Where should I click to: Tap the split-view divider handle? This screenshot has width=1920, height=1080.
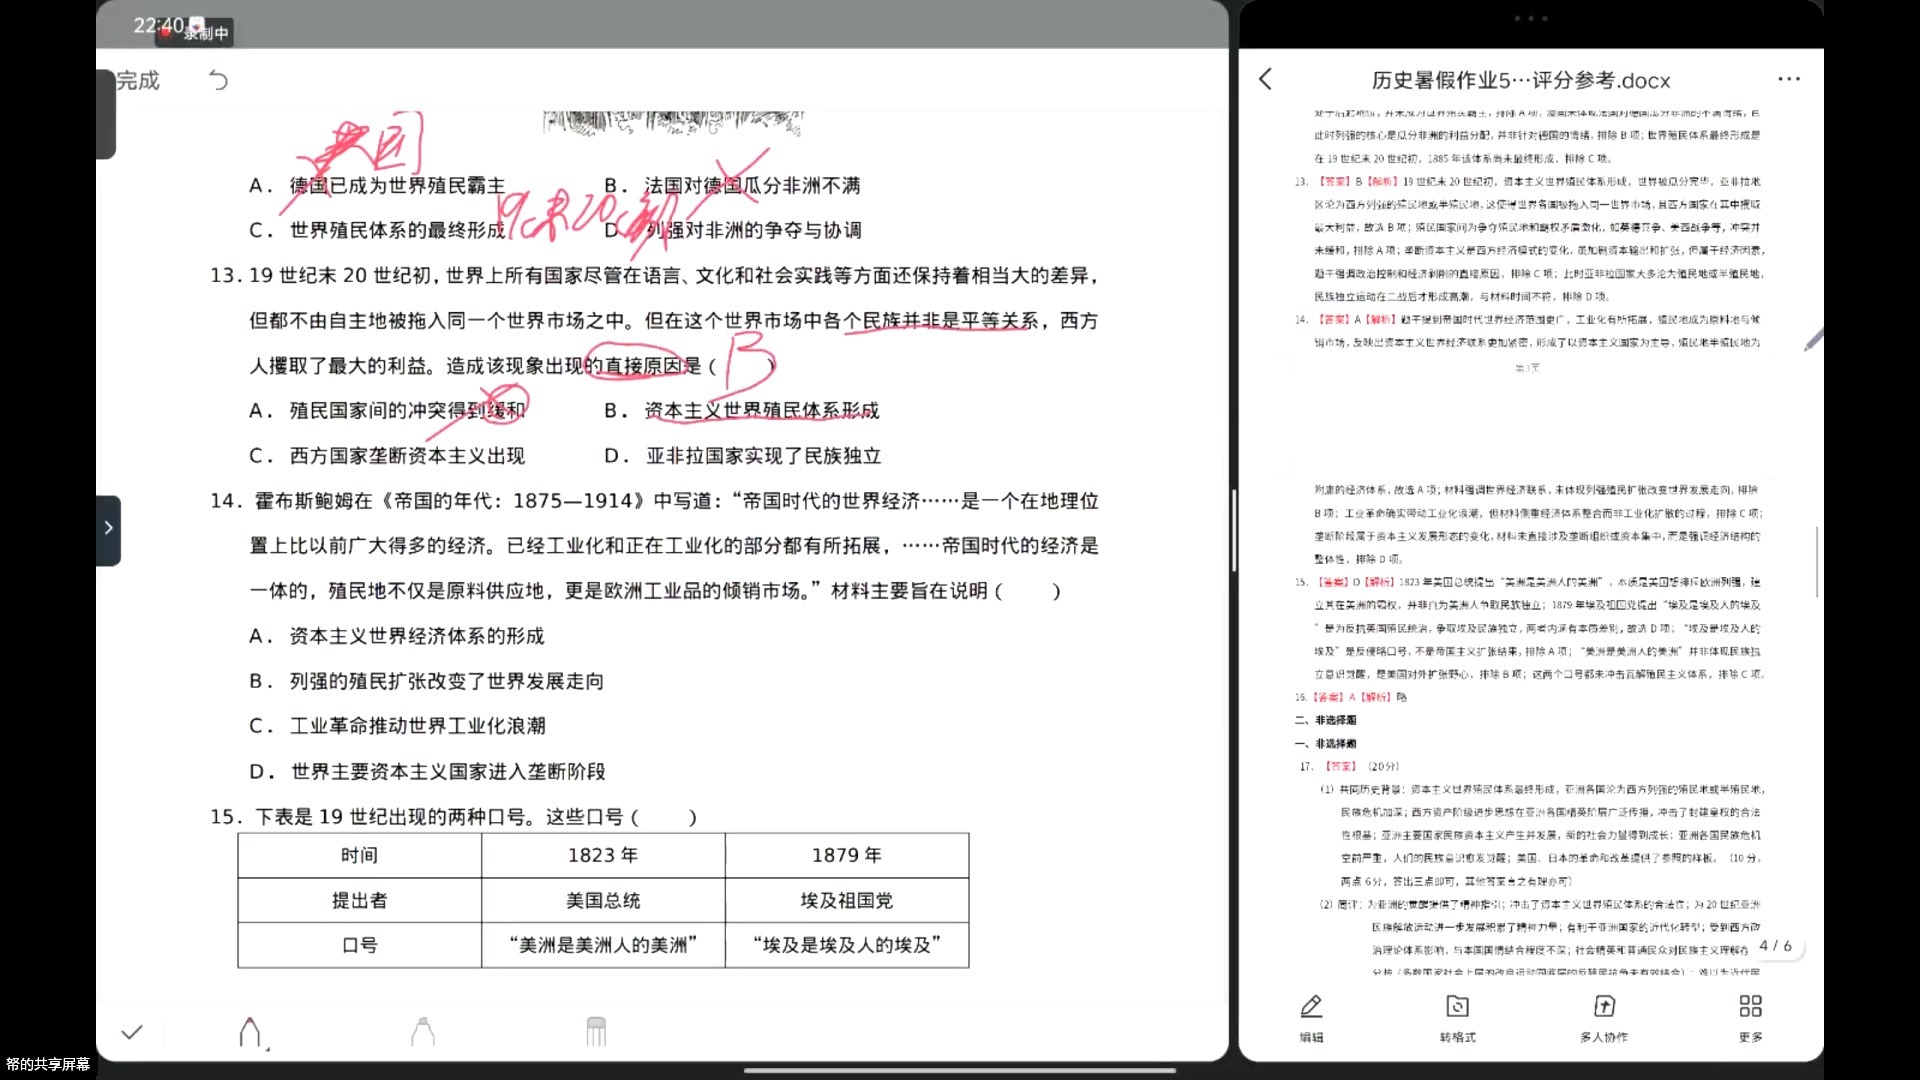(x=1234, y=530)
